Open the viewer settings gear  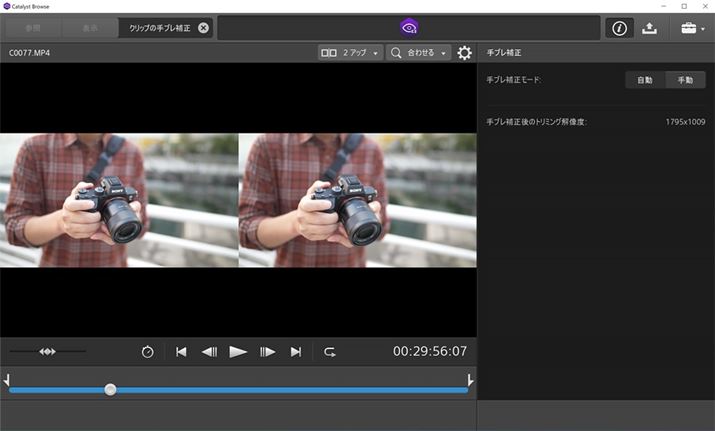click(465, 53)
